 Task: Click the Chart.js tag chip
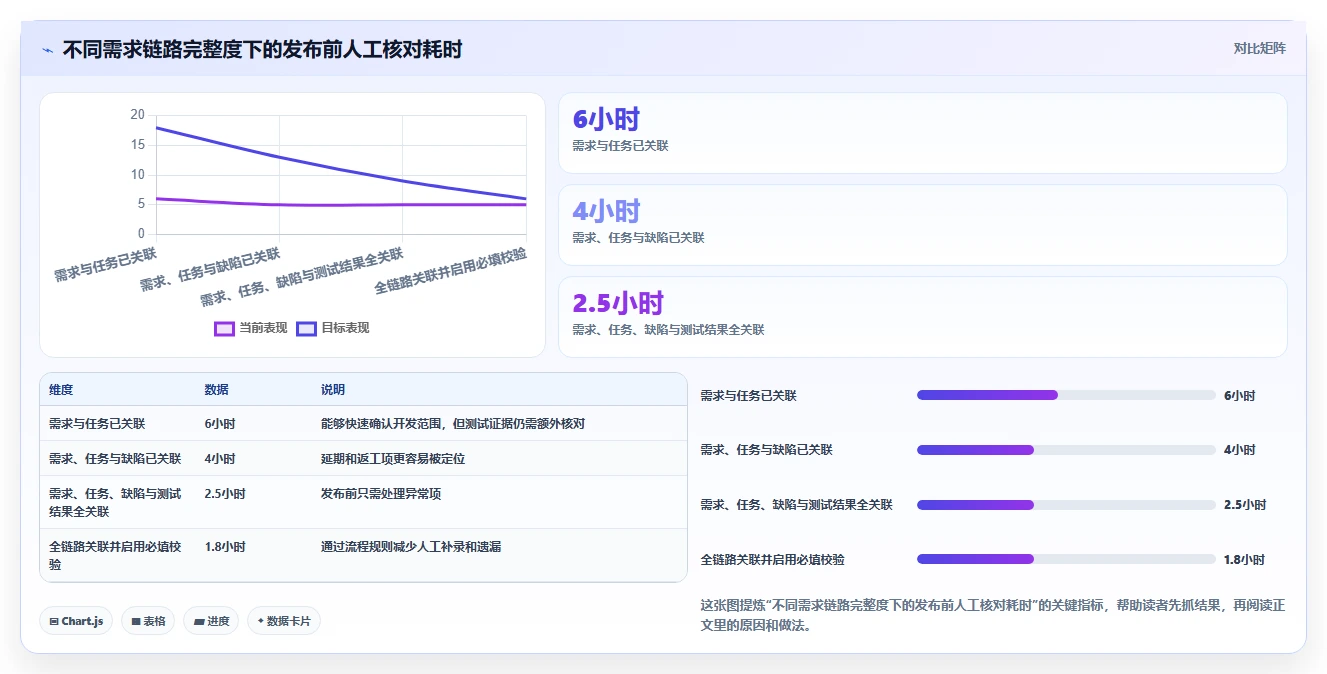pos(76,621)
